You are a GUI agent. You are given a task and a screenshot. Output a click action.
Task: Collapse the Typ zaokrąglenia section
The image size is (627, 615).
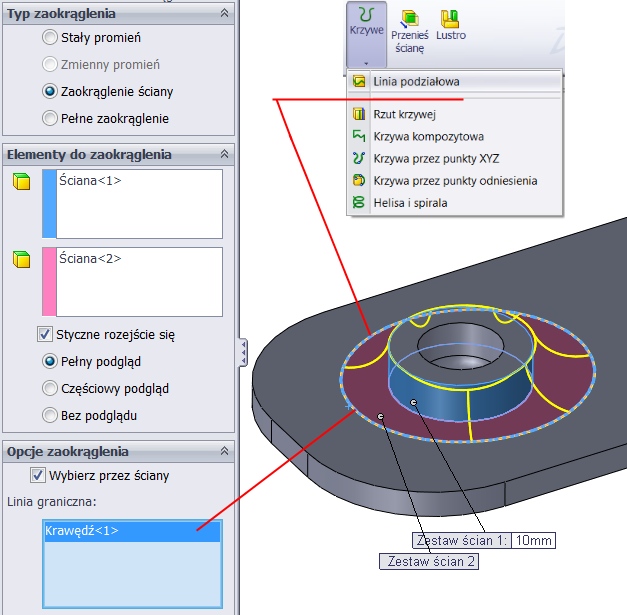(x=224, y=13)
